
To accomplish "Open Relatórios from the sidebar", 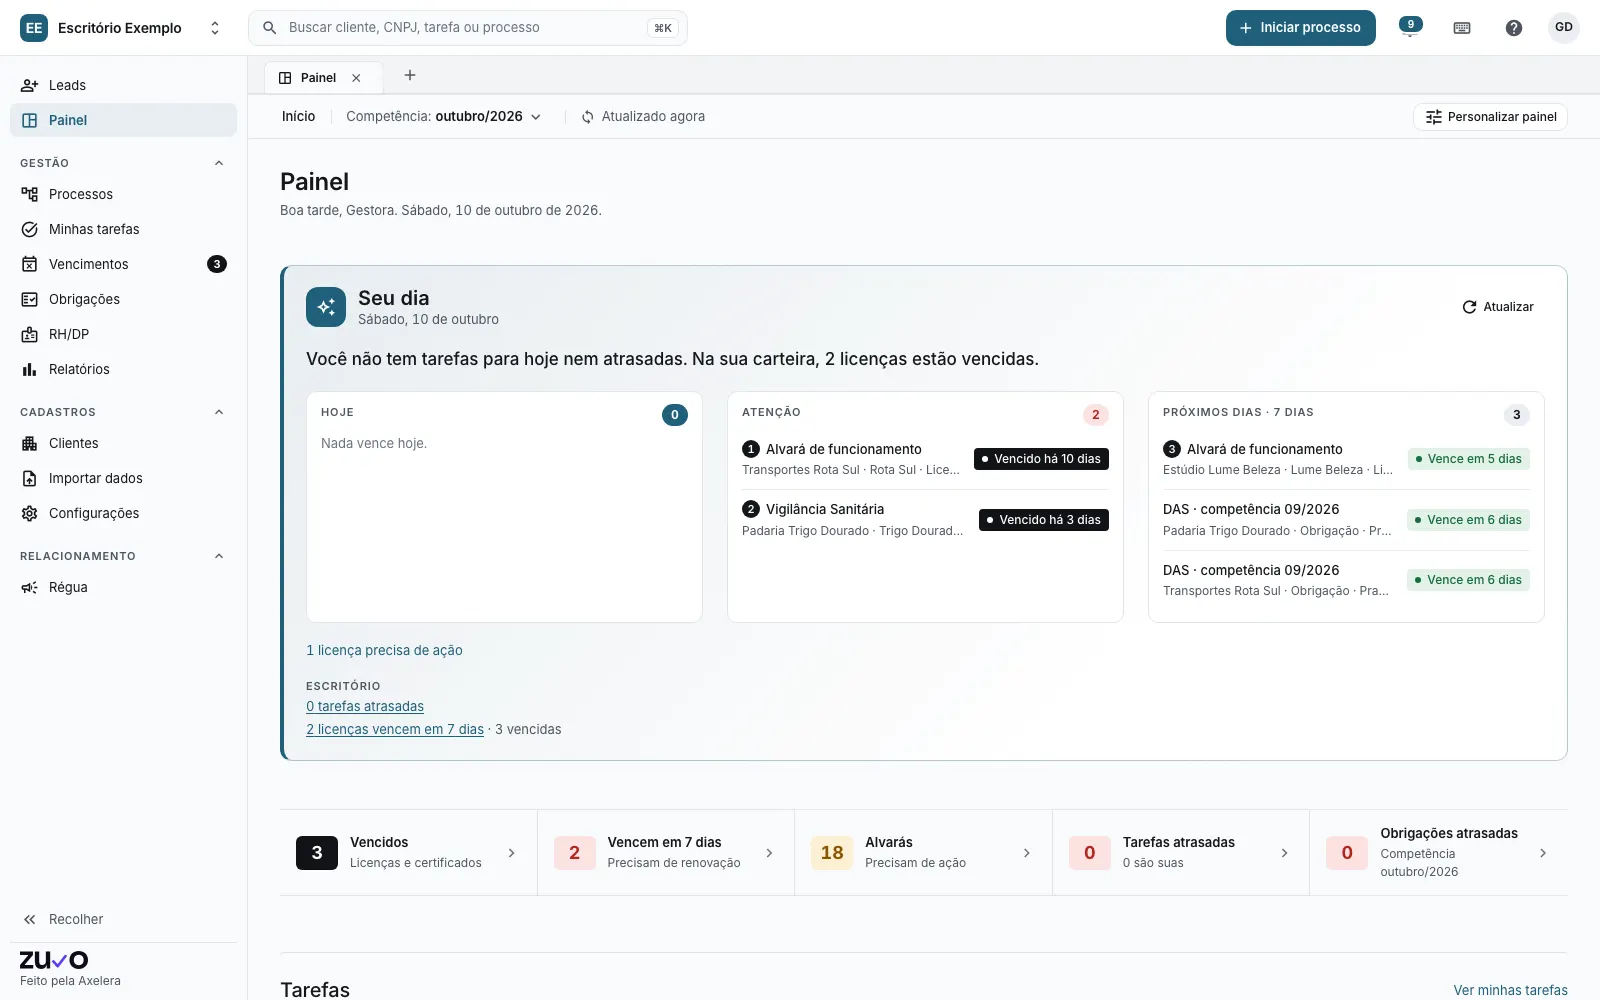I will pos(123,369).
